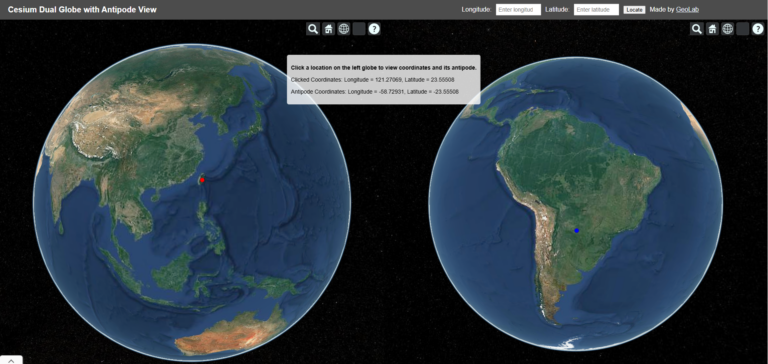The width and height of the screenshot is (768, 364).
Task: Open the GeoLab link
Action: point(687,9)
